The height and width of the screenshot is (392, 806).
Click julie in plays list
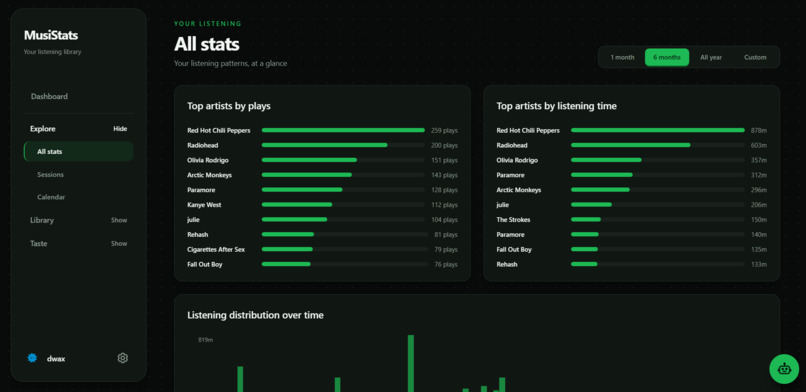point(193,220)
